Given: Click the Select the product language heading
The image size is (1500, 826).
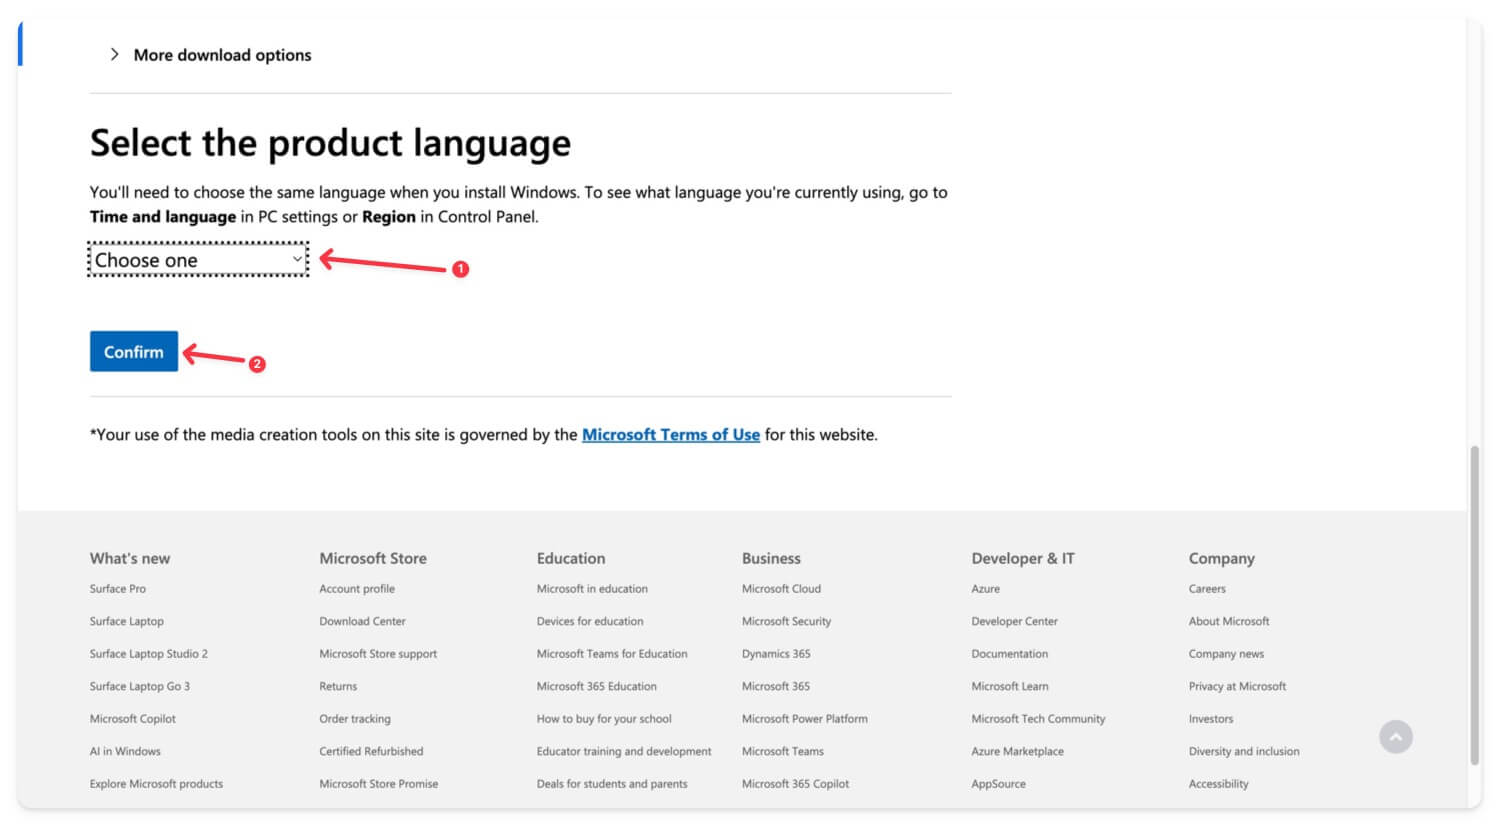Looking at the screenshot, I should tap(330, 143).
